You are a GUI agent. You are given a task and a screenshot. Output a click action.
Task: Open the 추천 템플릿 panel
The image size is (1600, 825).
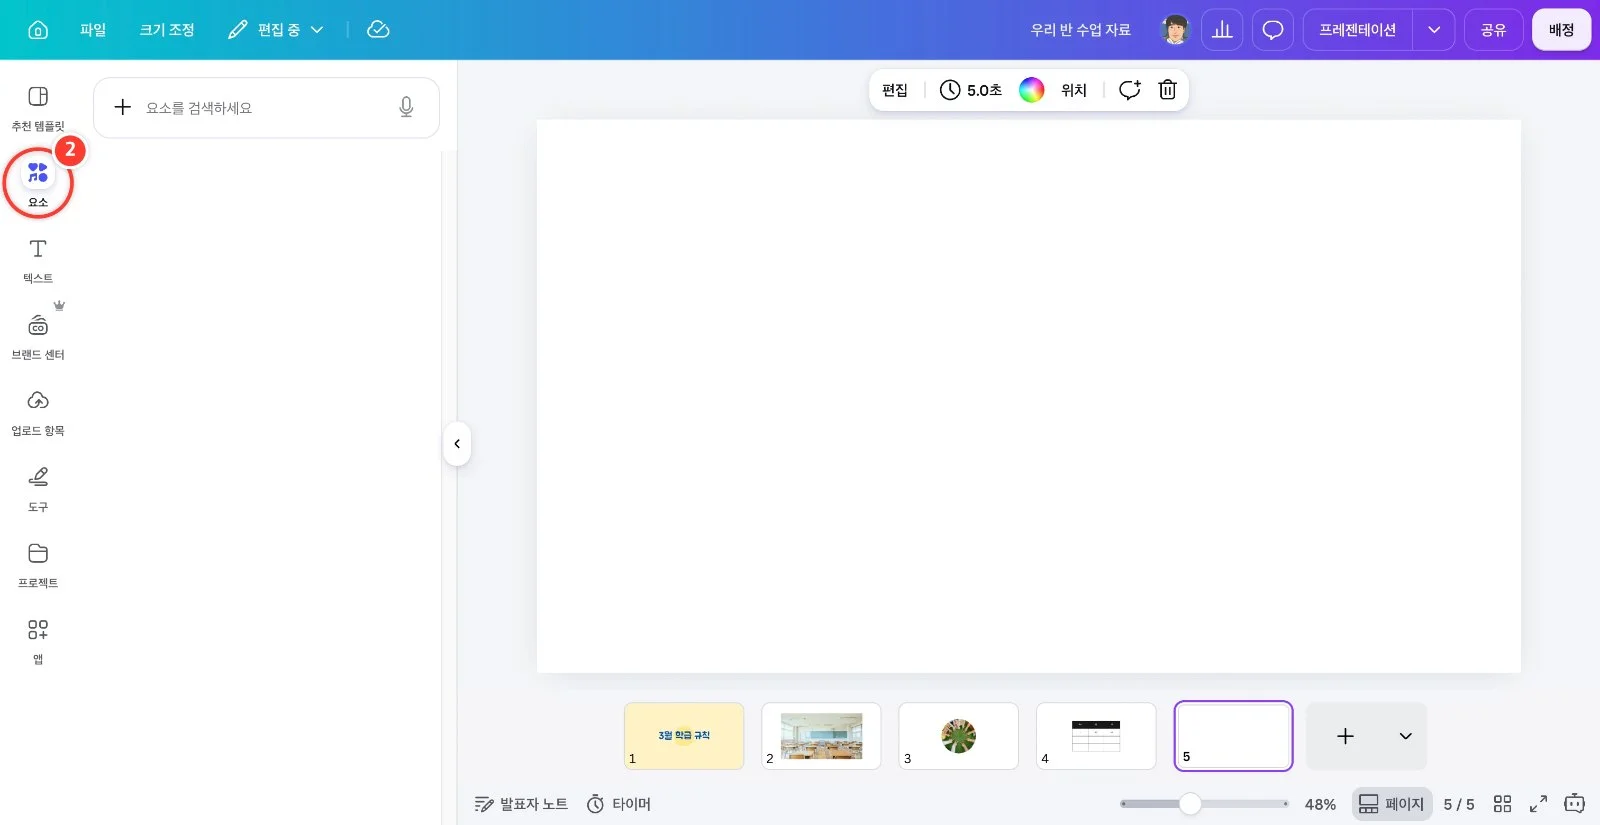click(x=38, y=108)
